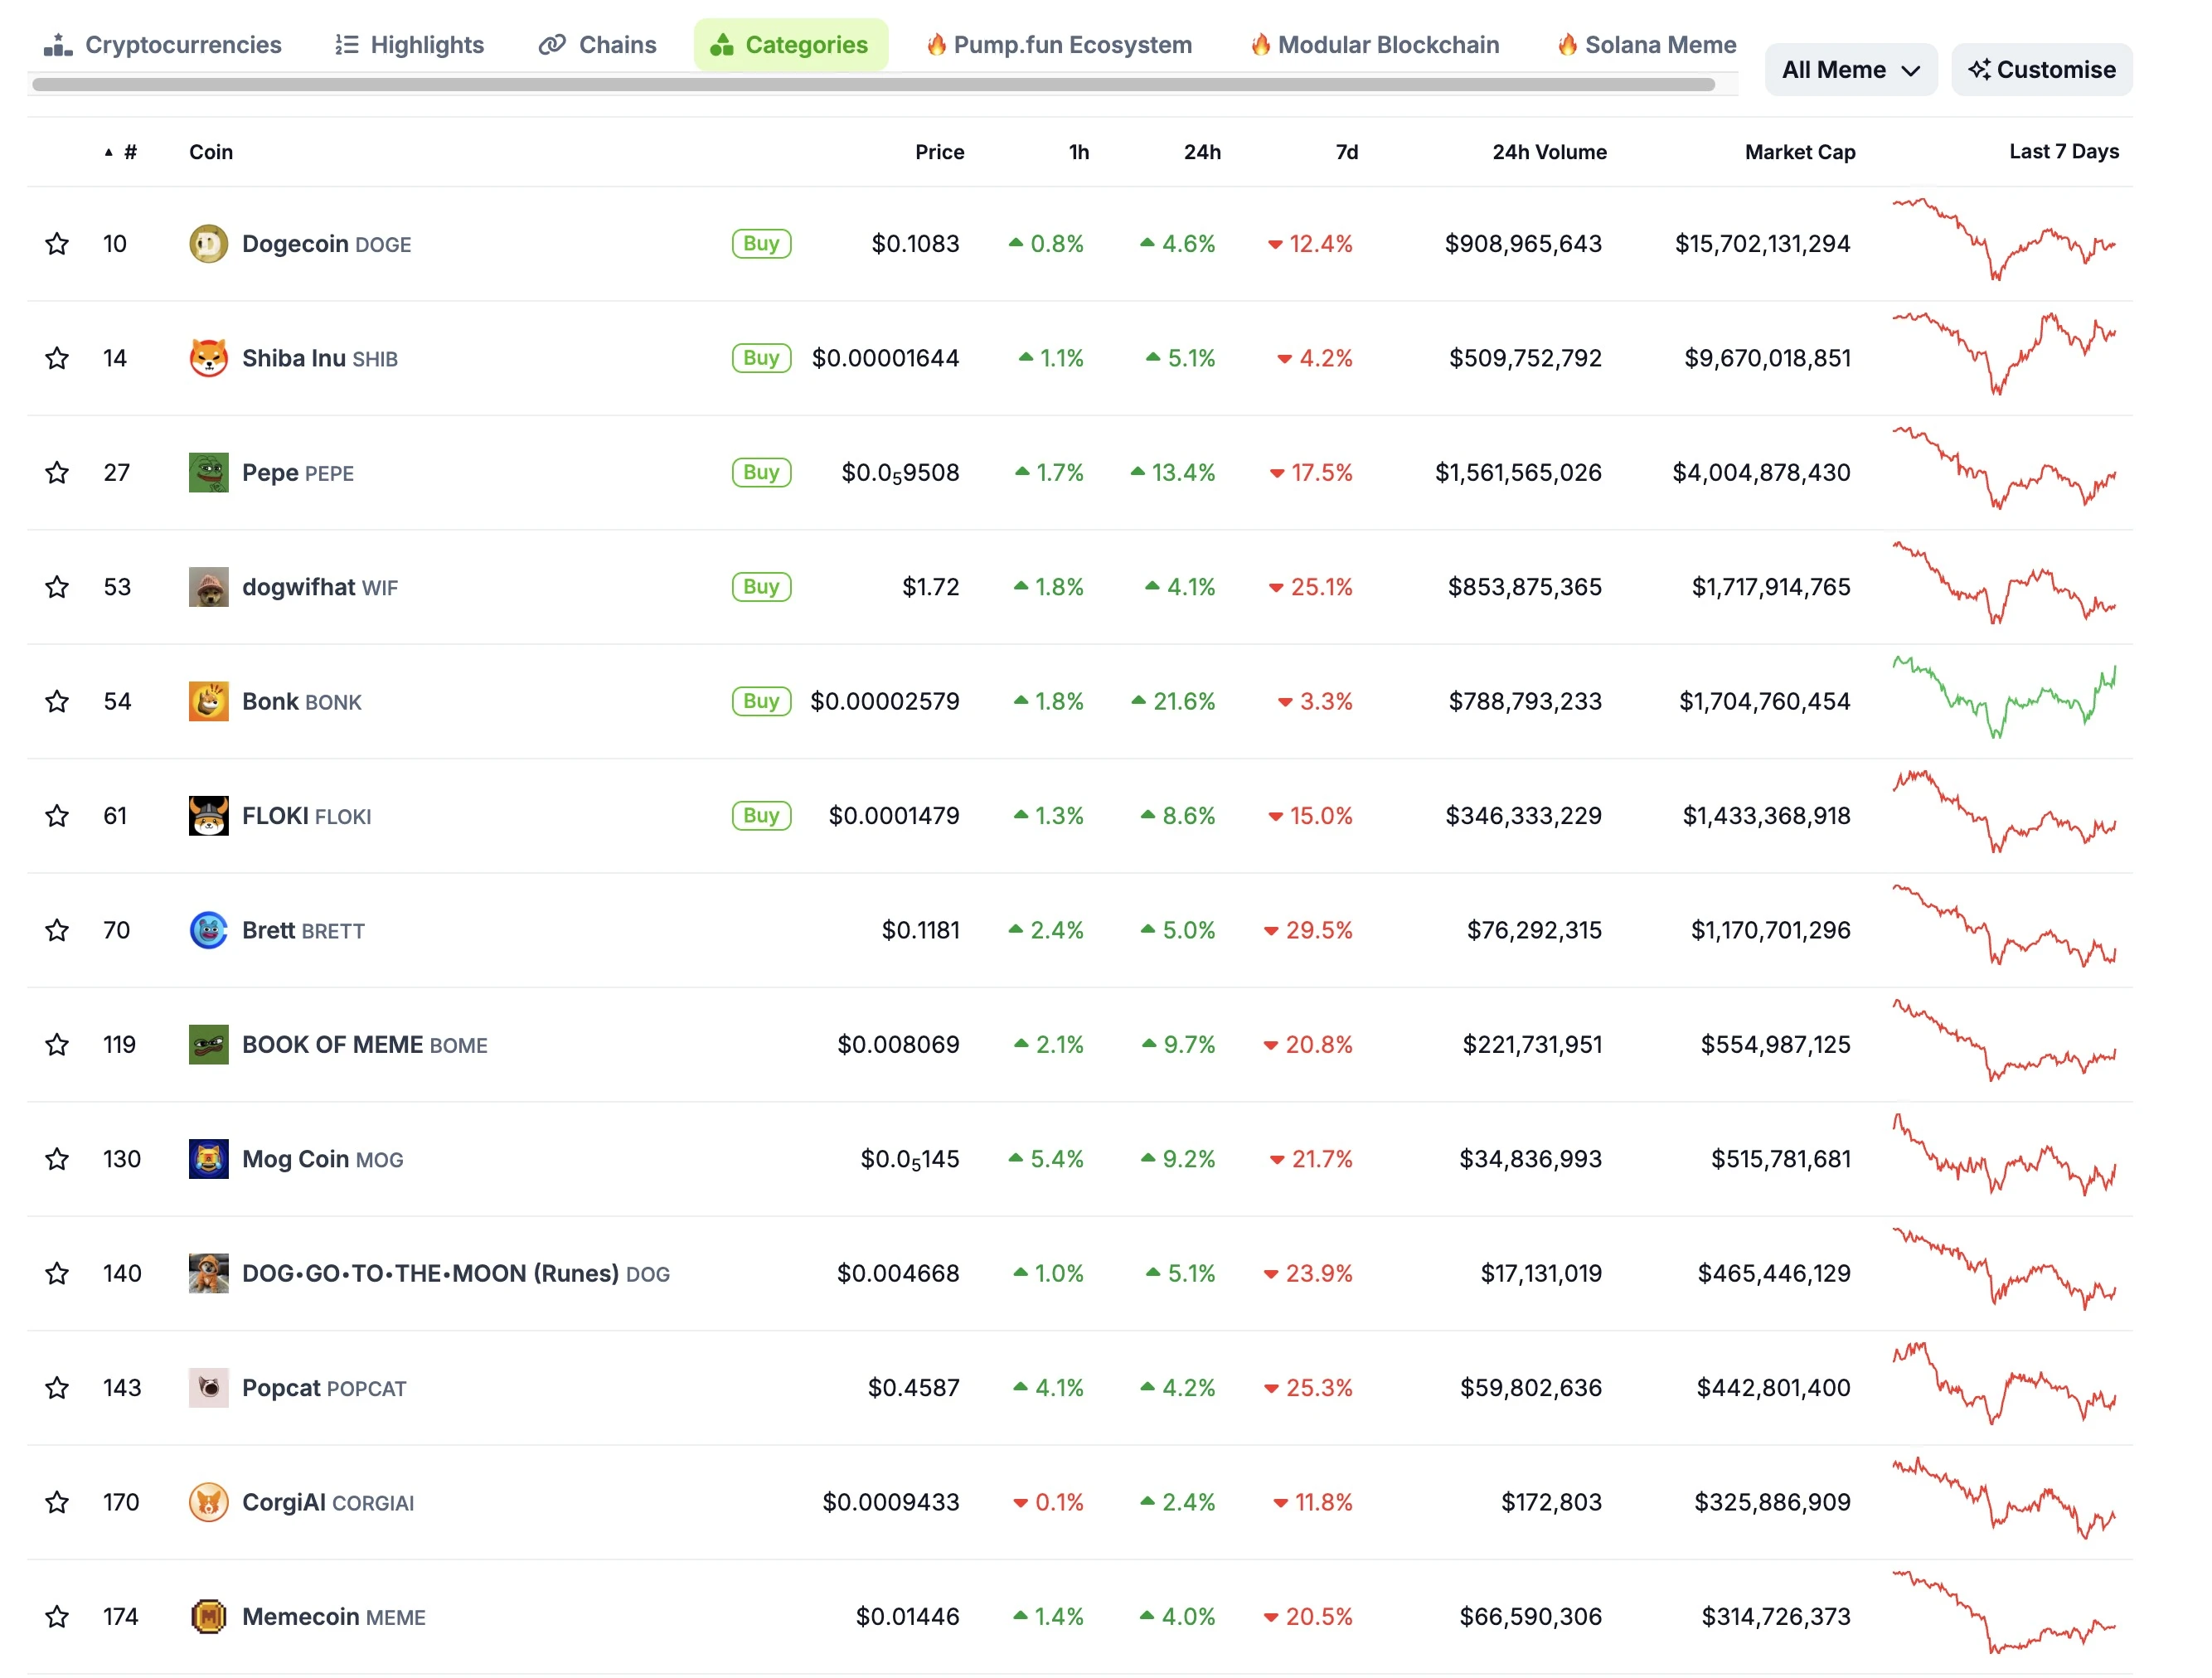Click the Mog Coin MOG icon

coord(208,1158)
